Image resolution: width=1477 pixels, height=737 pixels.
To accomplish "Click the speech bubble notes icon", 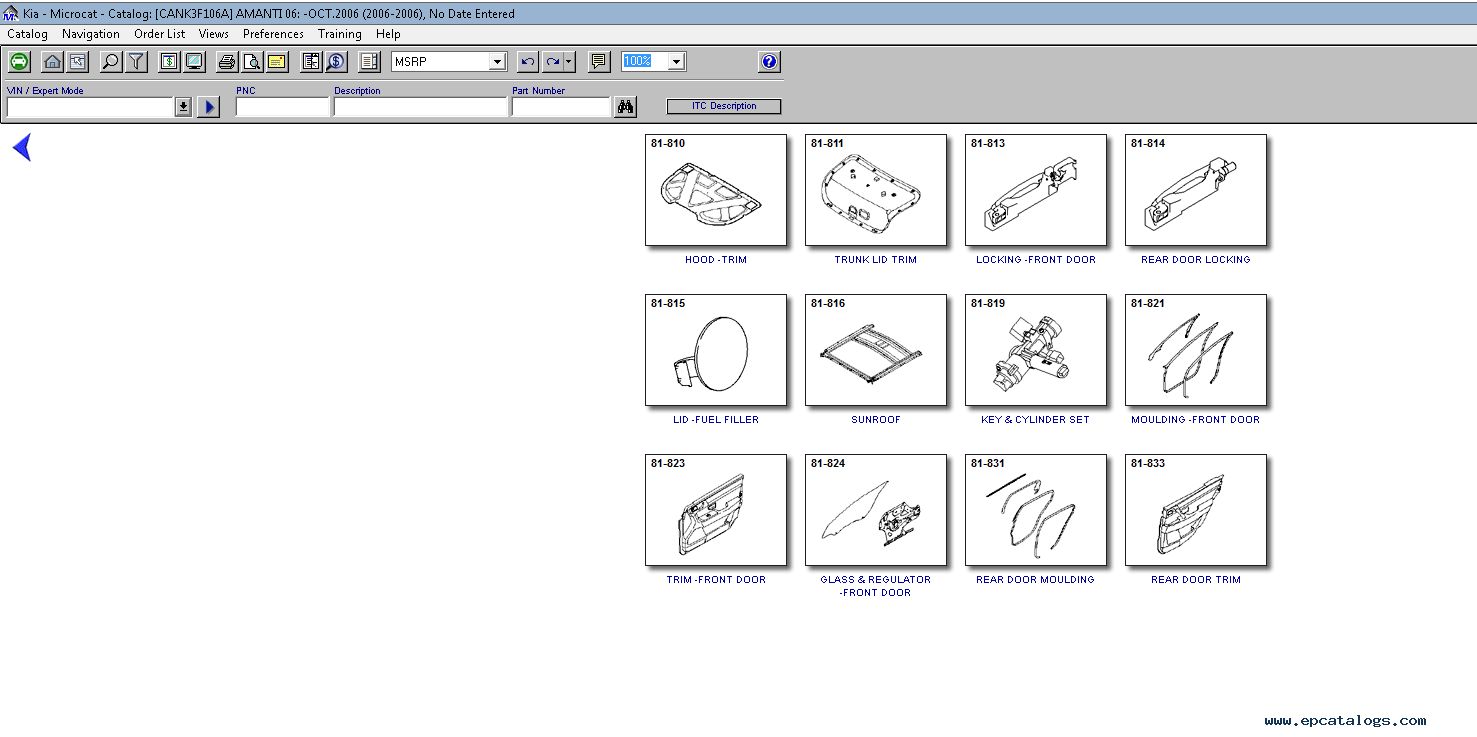I will 599,62.
